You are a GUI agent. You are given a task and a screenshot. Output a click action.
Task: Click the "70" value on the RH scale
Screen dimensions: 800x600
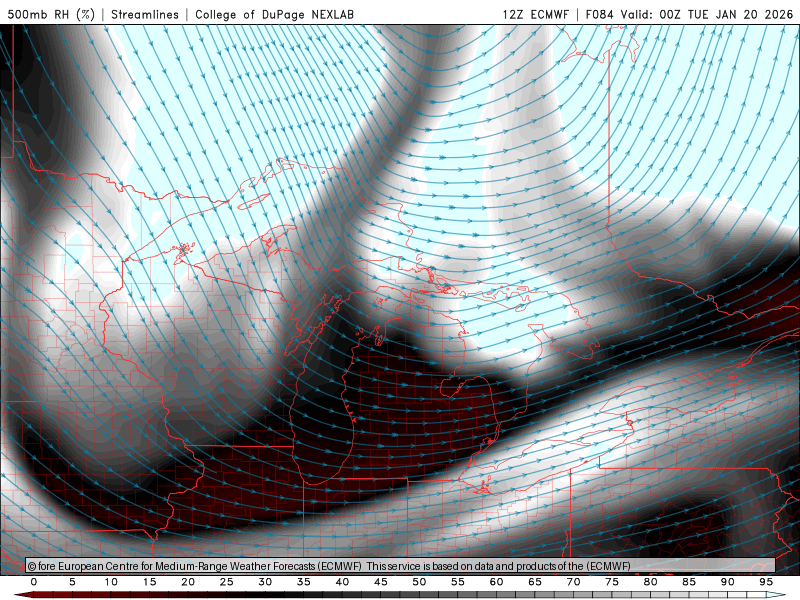[573, 582]
